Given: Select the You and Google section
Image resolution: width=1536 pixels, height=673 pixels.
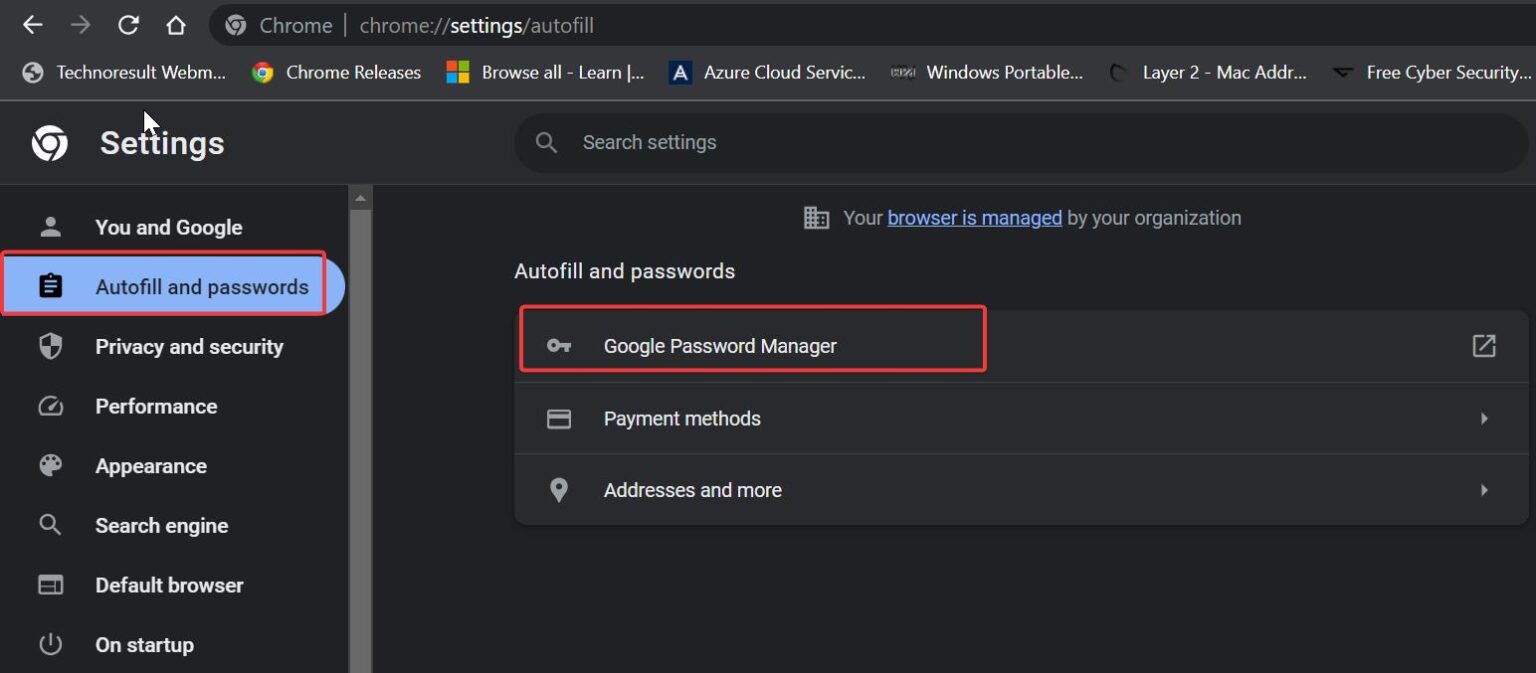Looking at the screenshot, I should tap(168, 227).
